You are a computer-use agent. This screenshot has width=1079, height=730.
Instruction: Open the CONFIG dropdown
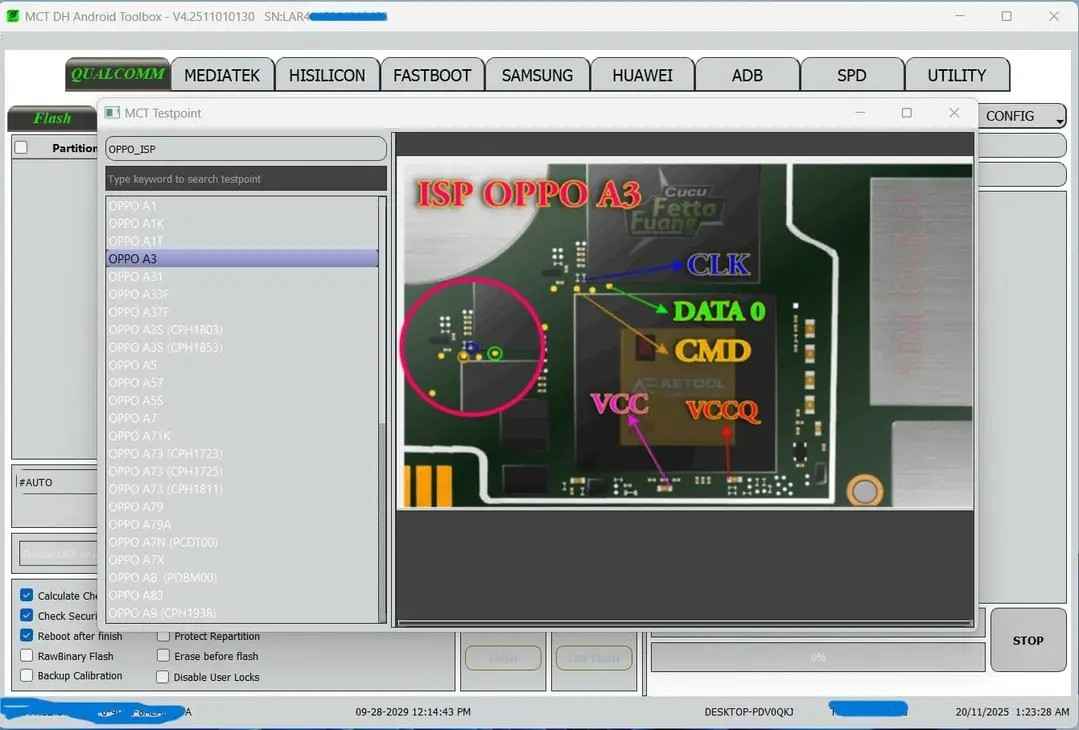pyautogui.click(x=1021, y=116)
